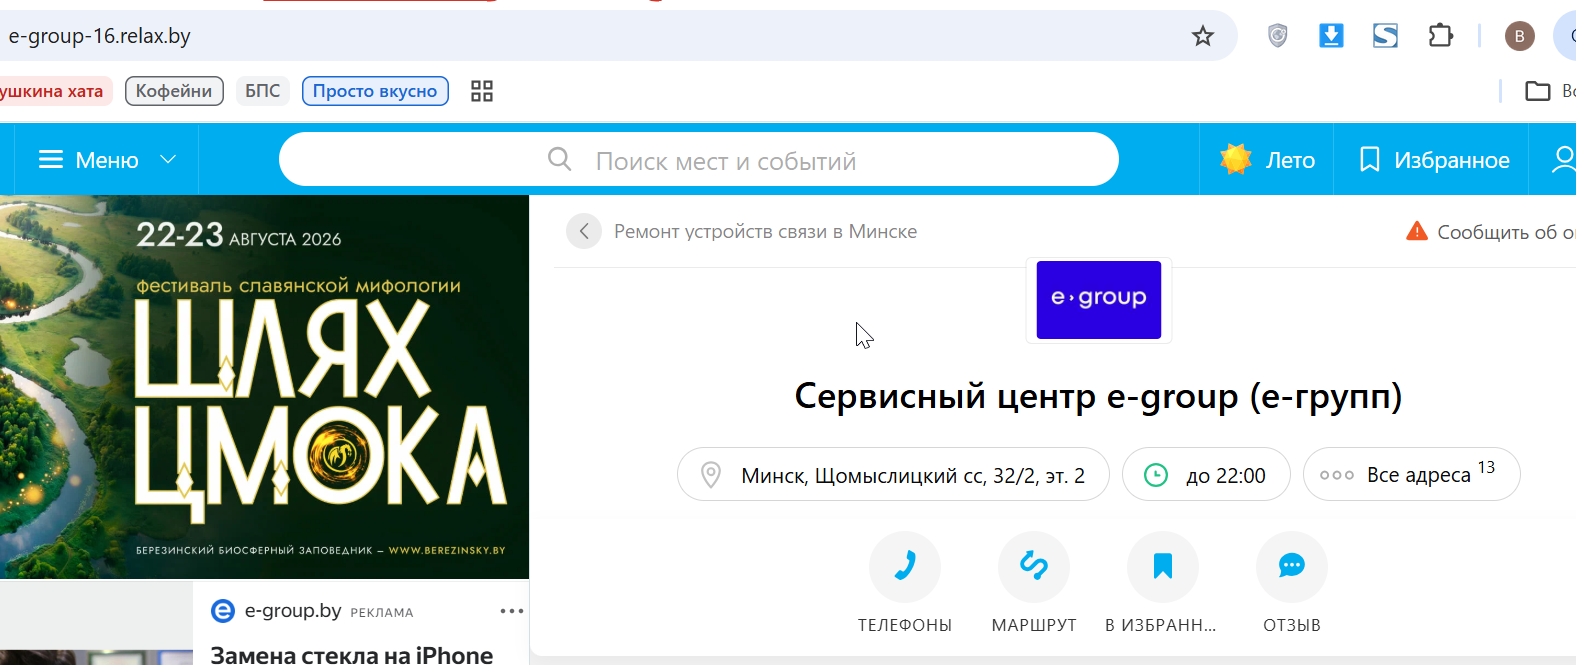Open the БПС bookmark
The height and width of the screenshot is (665, 1576).
coord(263,91)
